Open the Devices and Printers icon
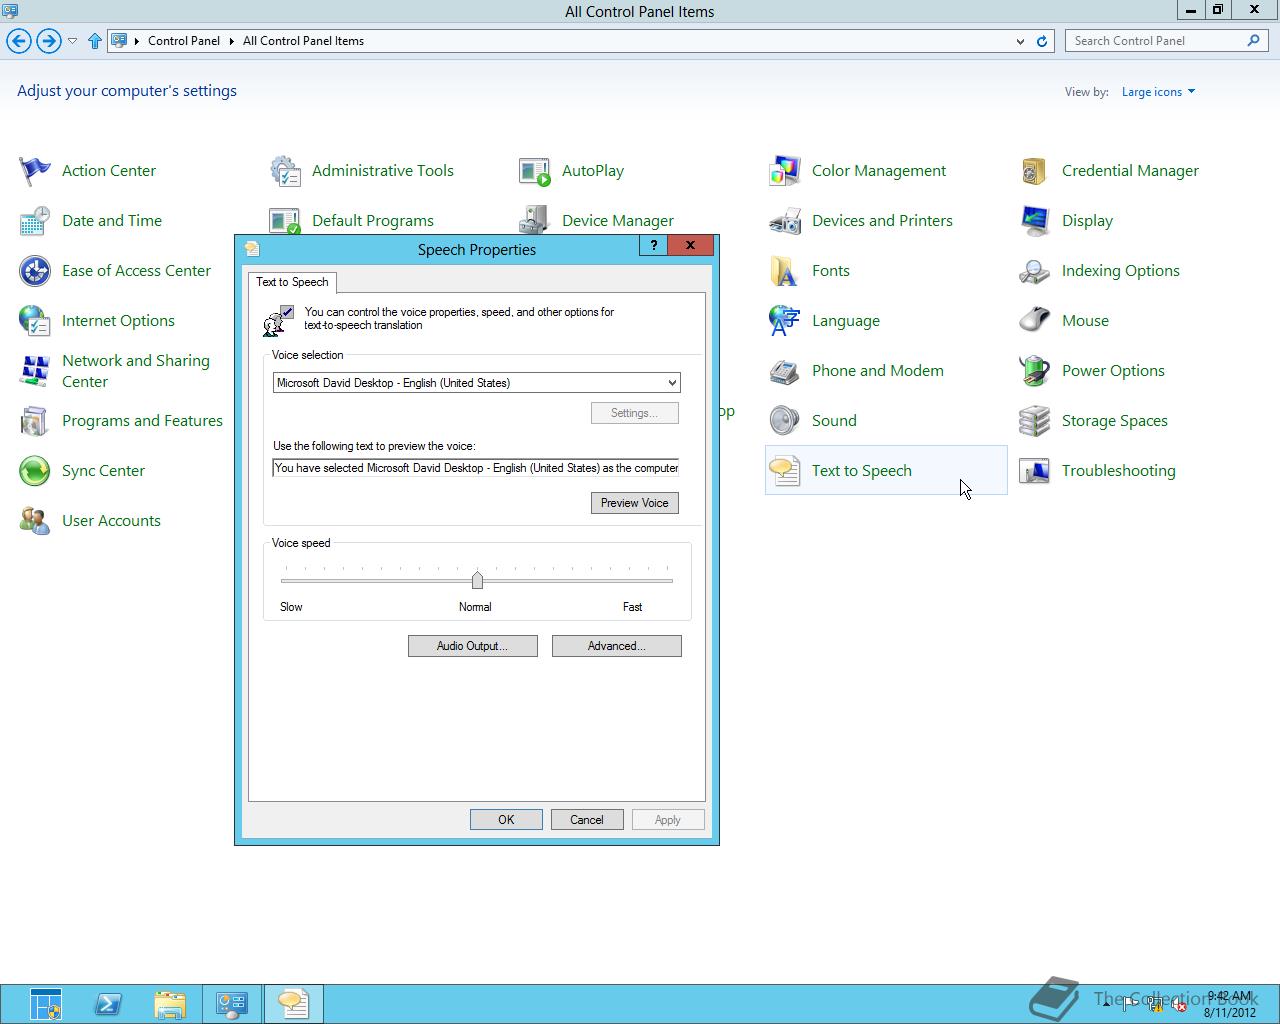This screenshot has width=1280, height=1024. [785, 221]
